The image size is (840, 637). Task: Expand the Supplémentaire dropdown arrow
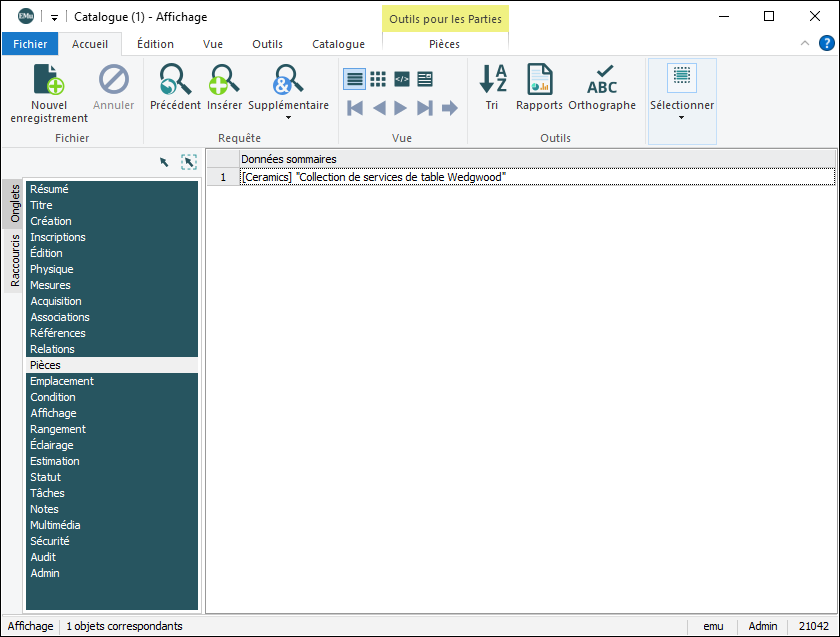(288, 118)
